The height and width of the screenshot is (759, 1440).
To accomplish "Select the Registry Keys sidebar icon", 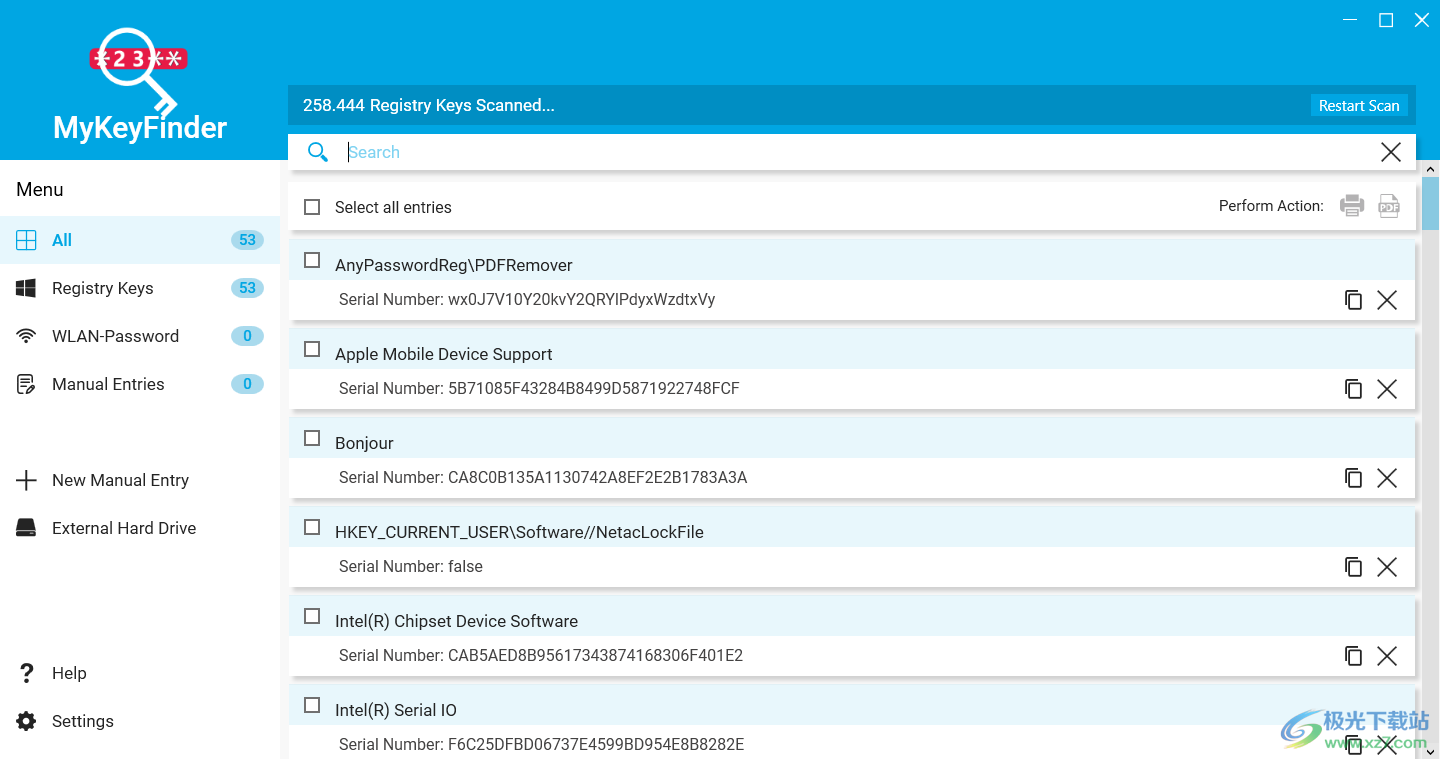I will click(26, 288).
